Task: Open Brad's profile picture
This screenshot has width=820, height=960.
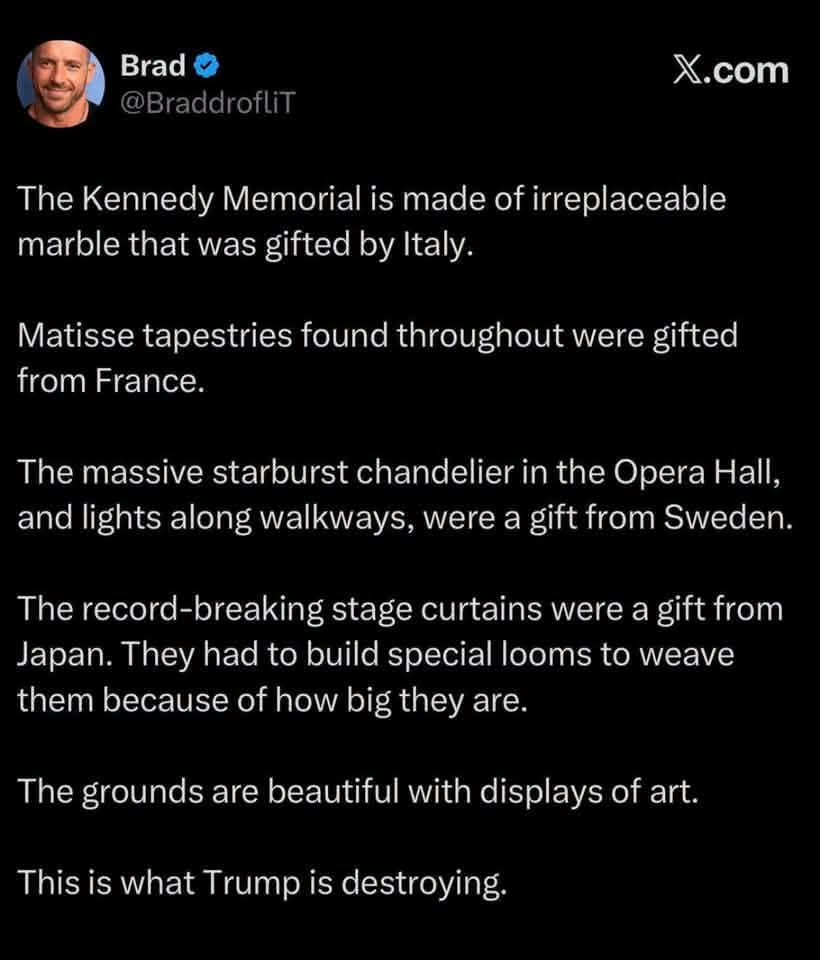Action: pos(61,84)
